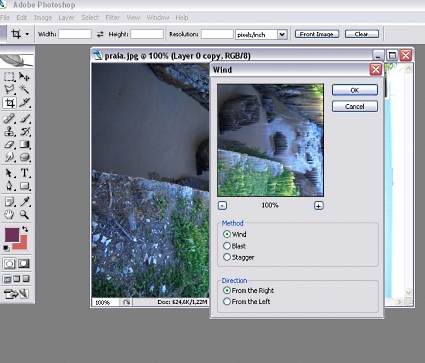Edit in Quick Mask Mode

(23, 264)
